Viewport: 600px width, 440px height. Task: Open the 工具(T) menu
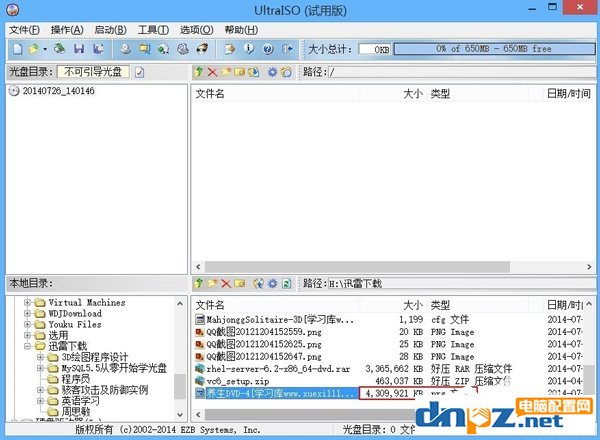point(153,30)
